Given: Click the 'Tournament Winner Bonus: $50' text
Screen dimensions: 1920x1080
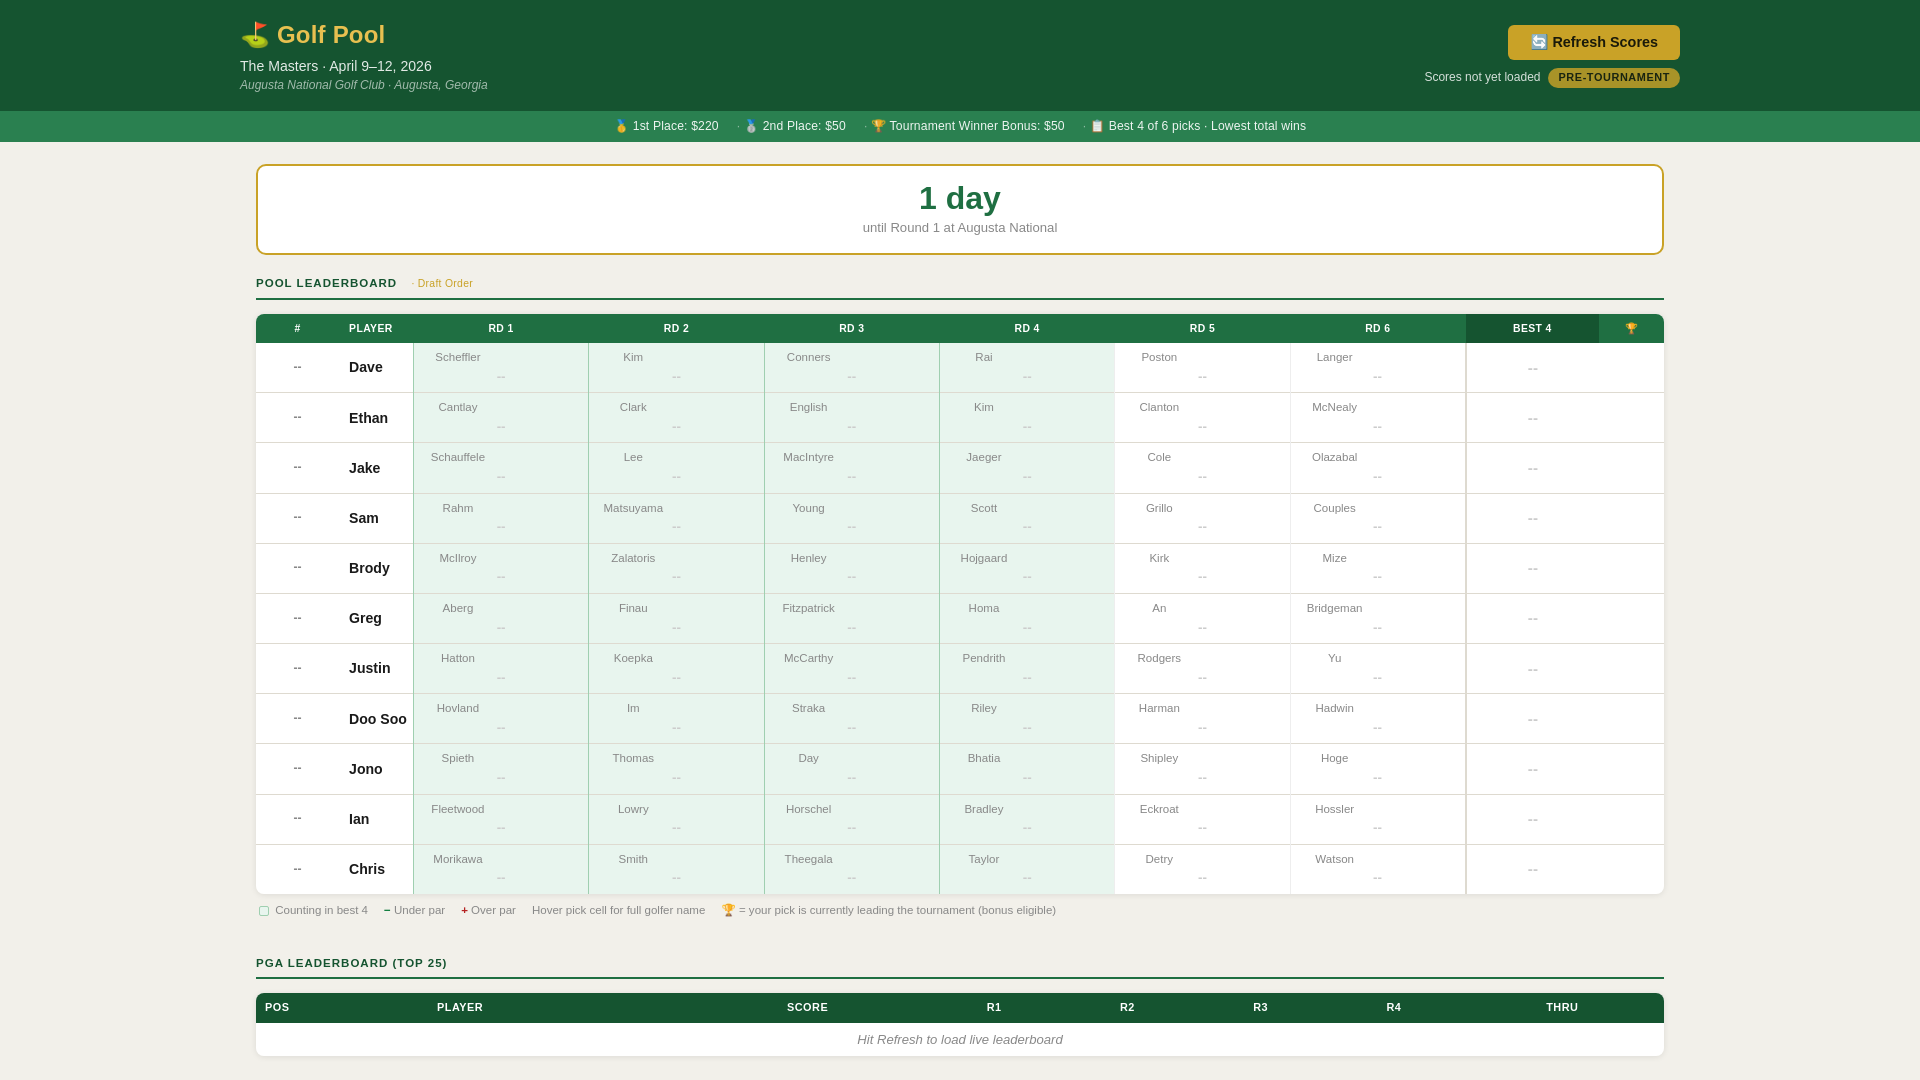Looking at the screenshot, I should coord(968,126).
